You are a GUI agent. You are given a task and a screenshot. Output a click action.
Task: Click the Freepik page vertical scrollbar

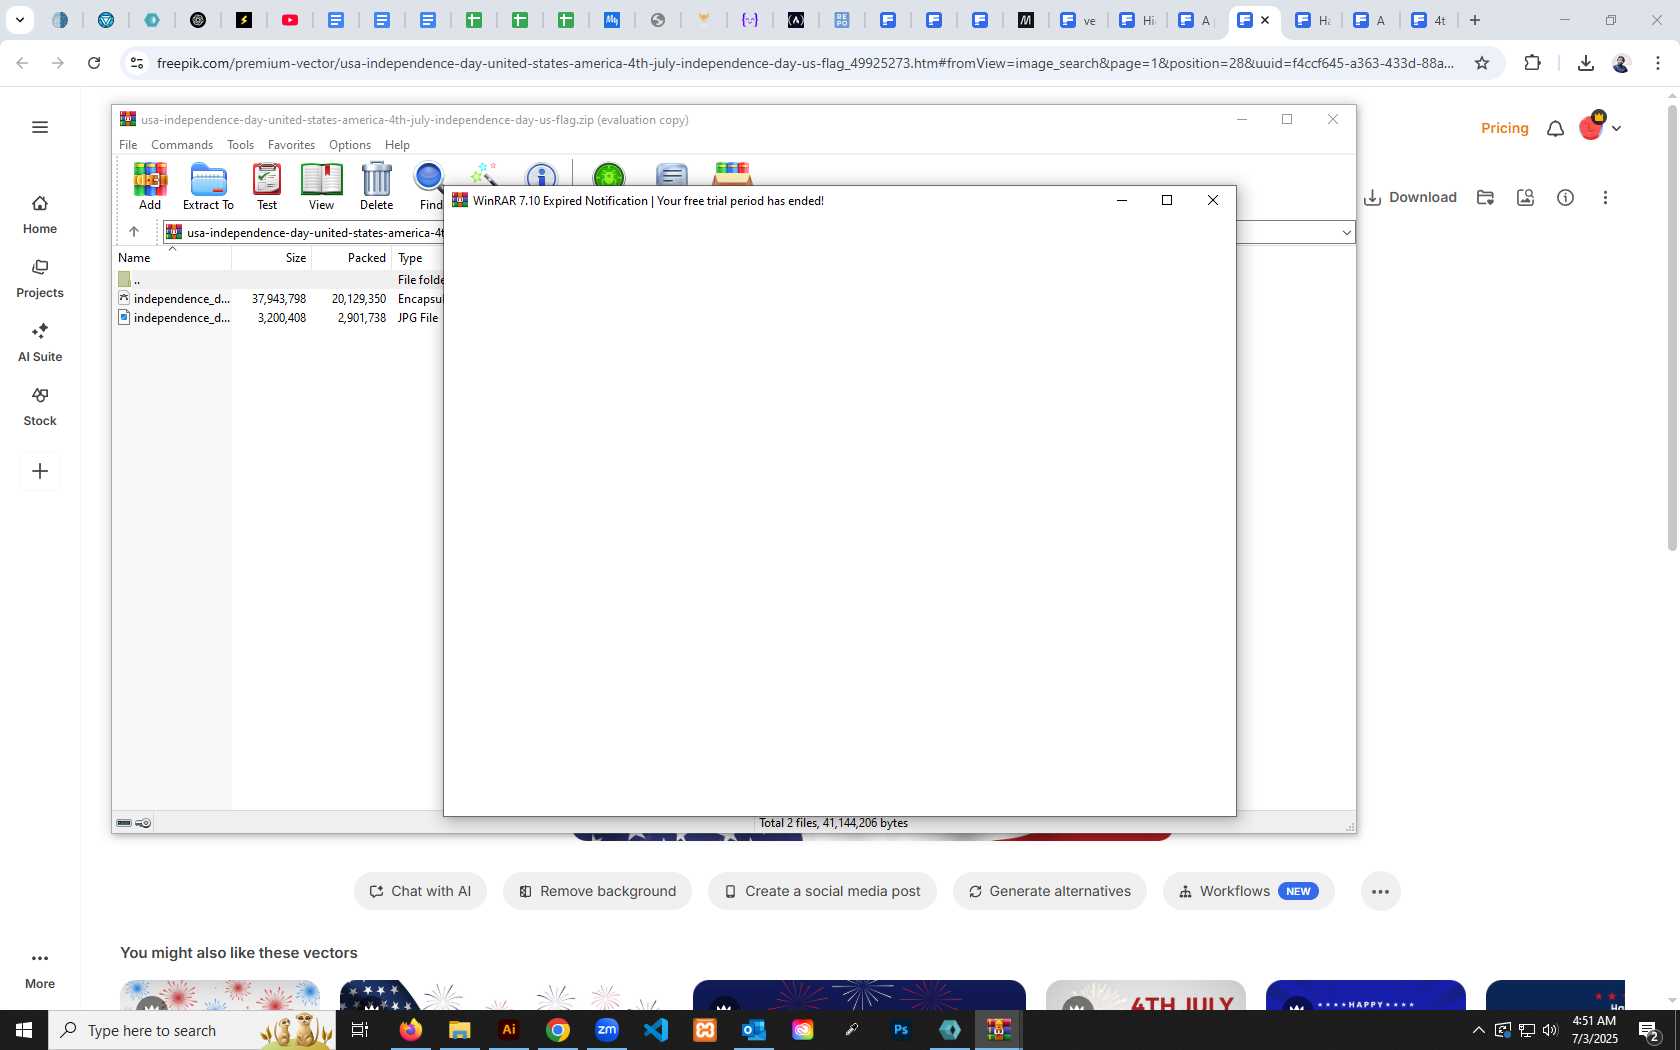point(1671,326)
